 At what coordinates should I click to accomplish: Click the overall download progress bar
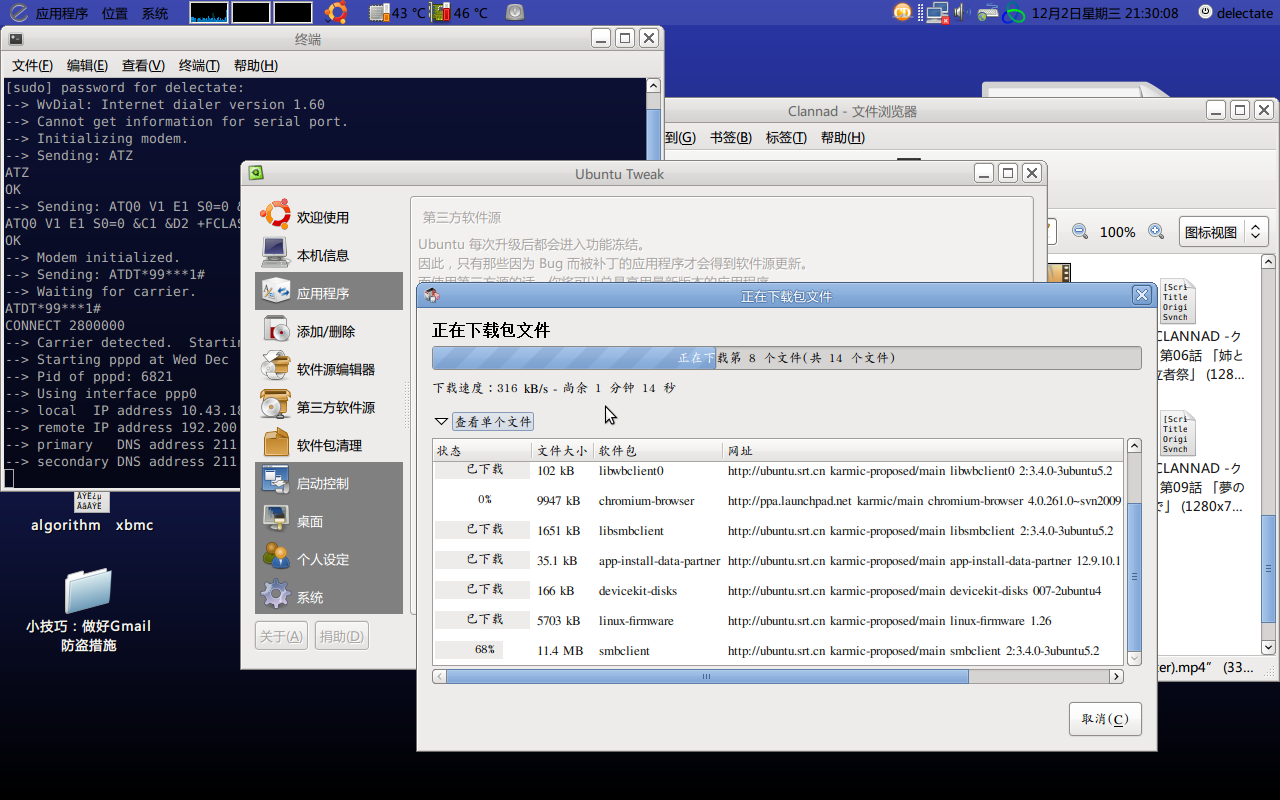[x=786, y=358]
